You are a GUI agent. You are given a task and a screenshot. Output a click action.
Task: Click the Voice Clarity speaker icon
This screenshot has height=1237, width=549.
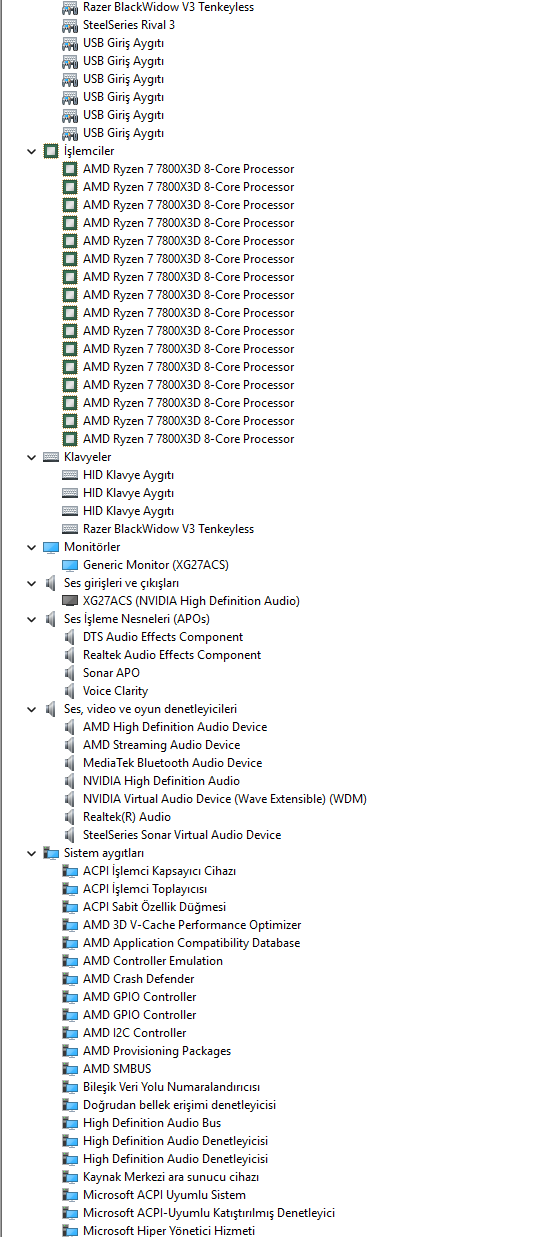coord(70,691)
